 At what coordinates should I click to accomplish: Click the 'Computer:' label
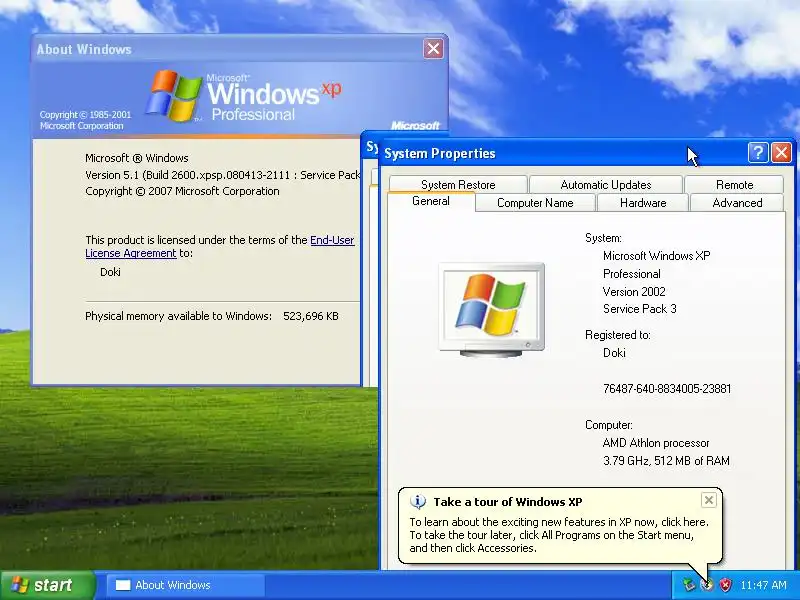tap(609, 425)
